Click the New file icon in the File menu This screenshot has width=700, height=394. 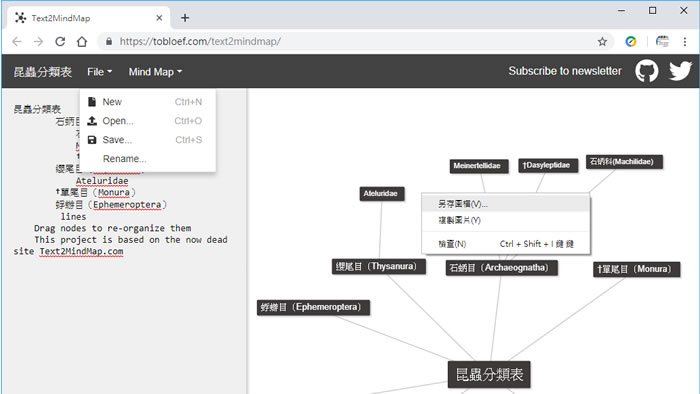[92, 102]
